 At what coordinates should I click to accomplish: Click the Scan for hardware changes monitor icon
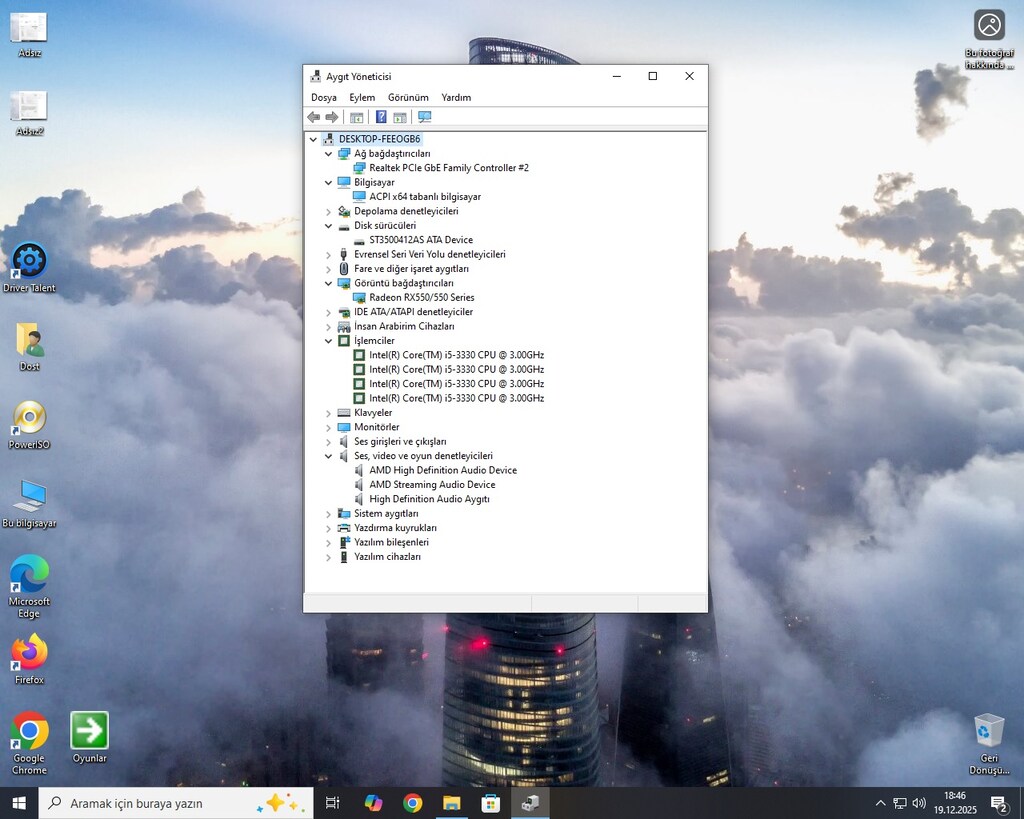[424, 117]
